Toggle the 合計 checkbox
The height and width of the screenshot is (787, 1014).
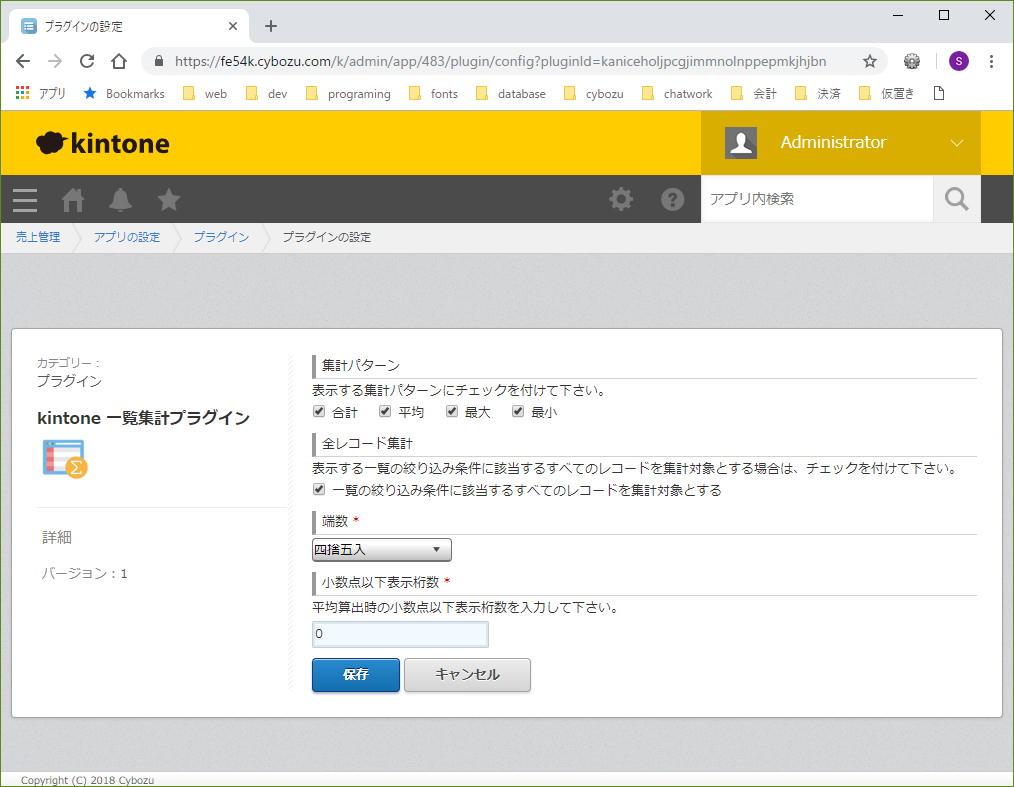pyautogui.click(x=319, y=411)
